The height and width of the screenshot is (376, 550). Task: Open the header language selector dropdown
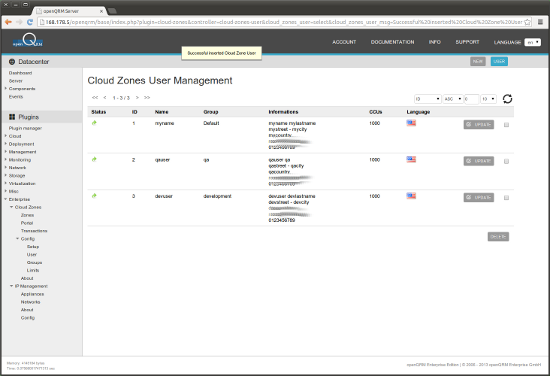click(x=532, y=42)
